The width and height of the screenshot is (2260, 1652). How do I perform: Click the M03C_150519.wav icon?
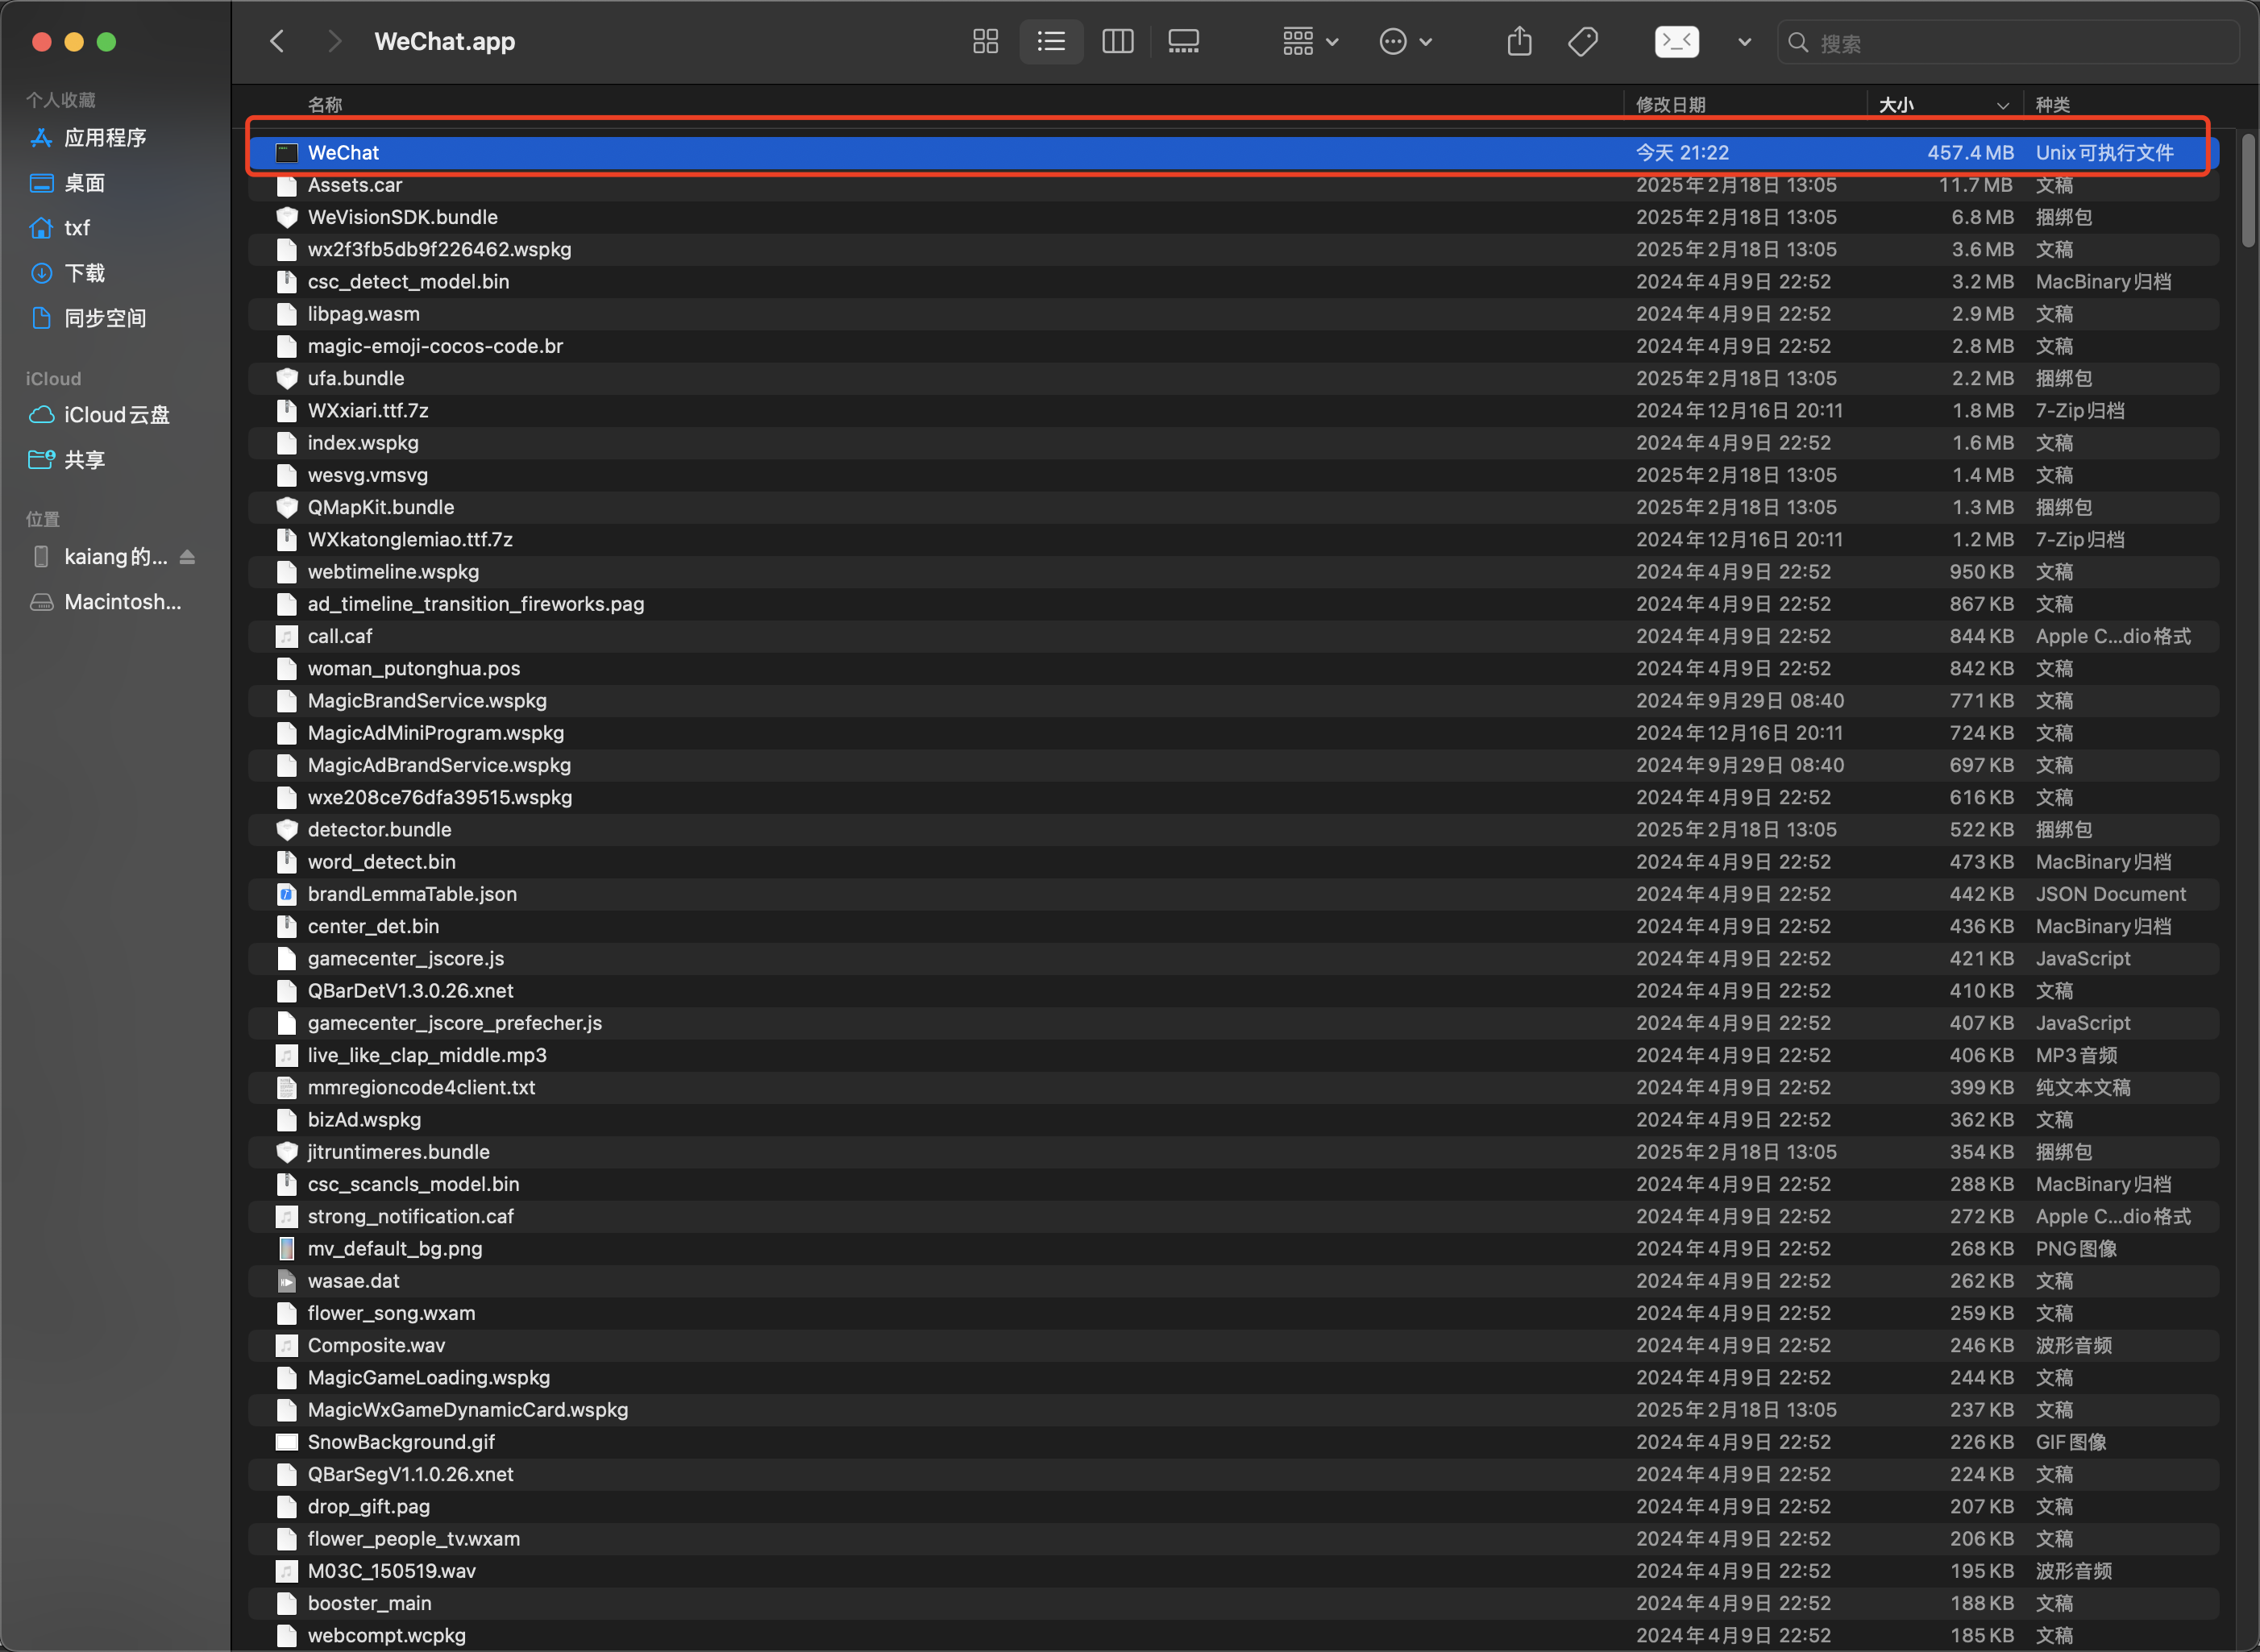(x=287, y=1571)
